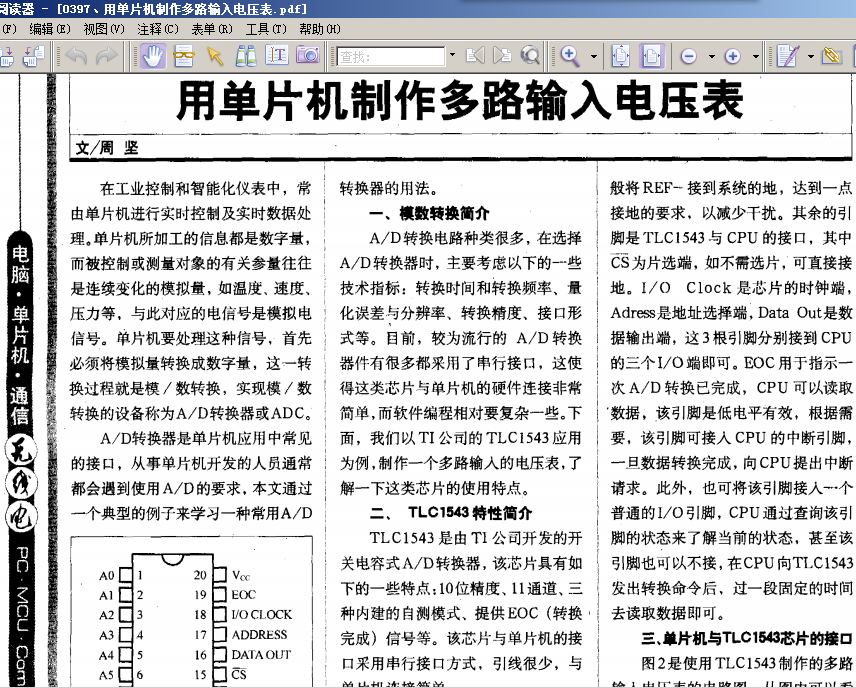
Task: Open the 编辑(E) menu
Action: [50, 29]
